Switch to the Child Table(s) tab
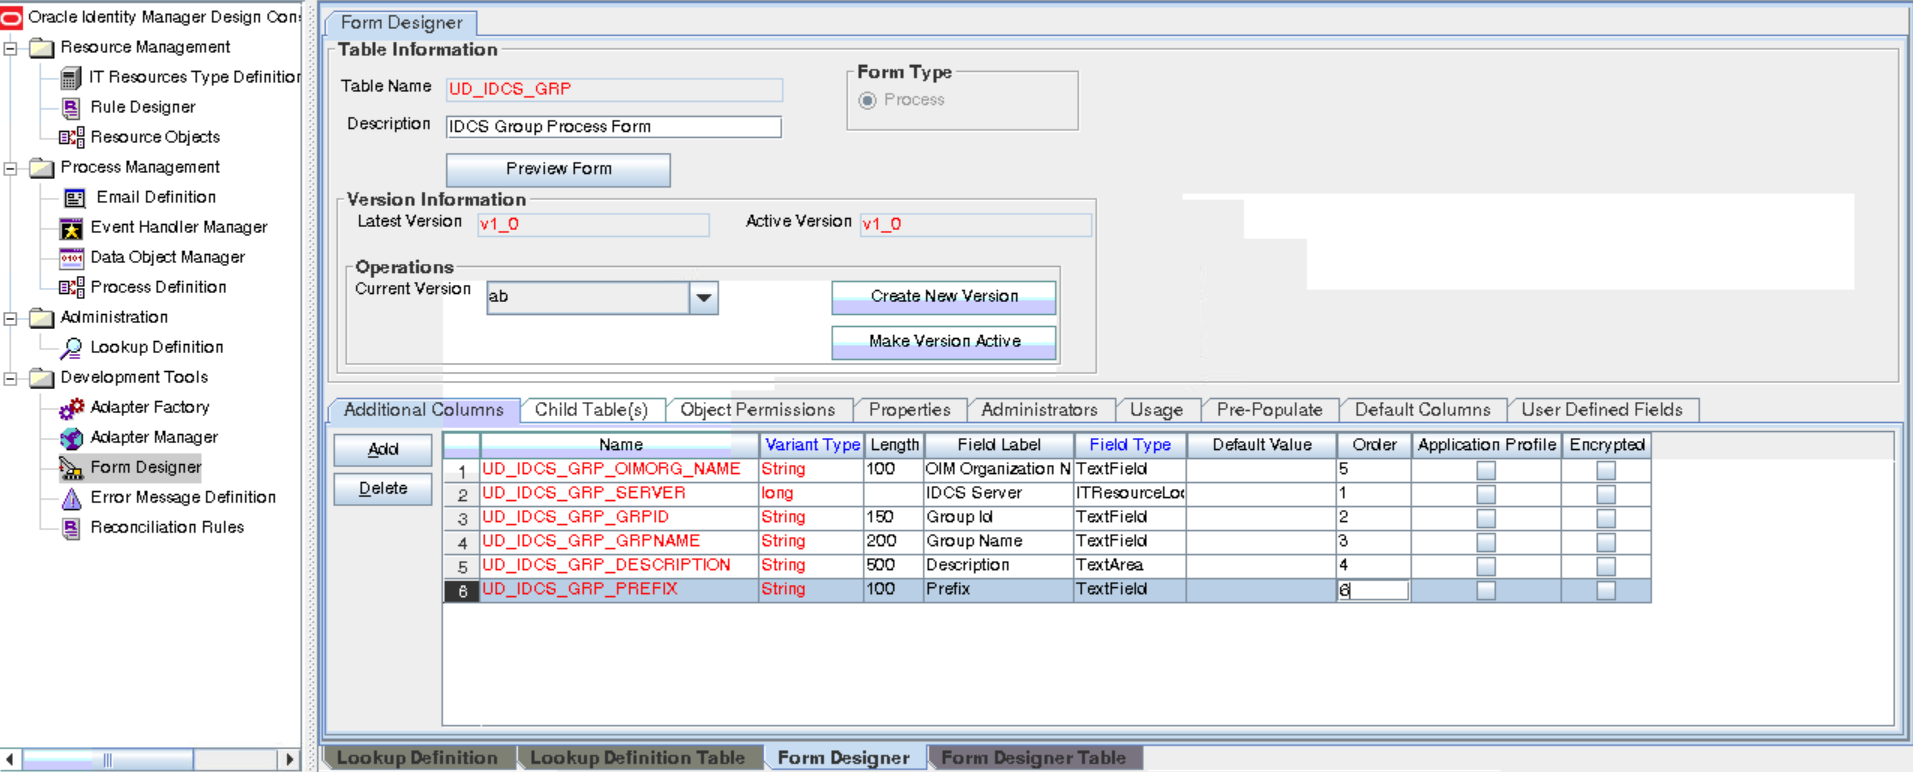 [x=591, y=410]
